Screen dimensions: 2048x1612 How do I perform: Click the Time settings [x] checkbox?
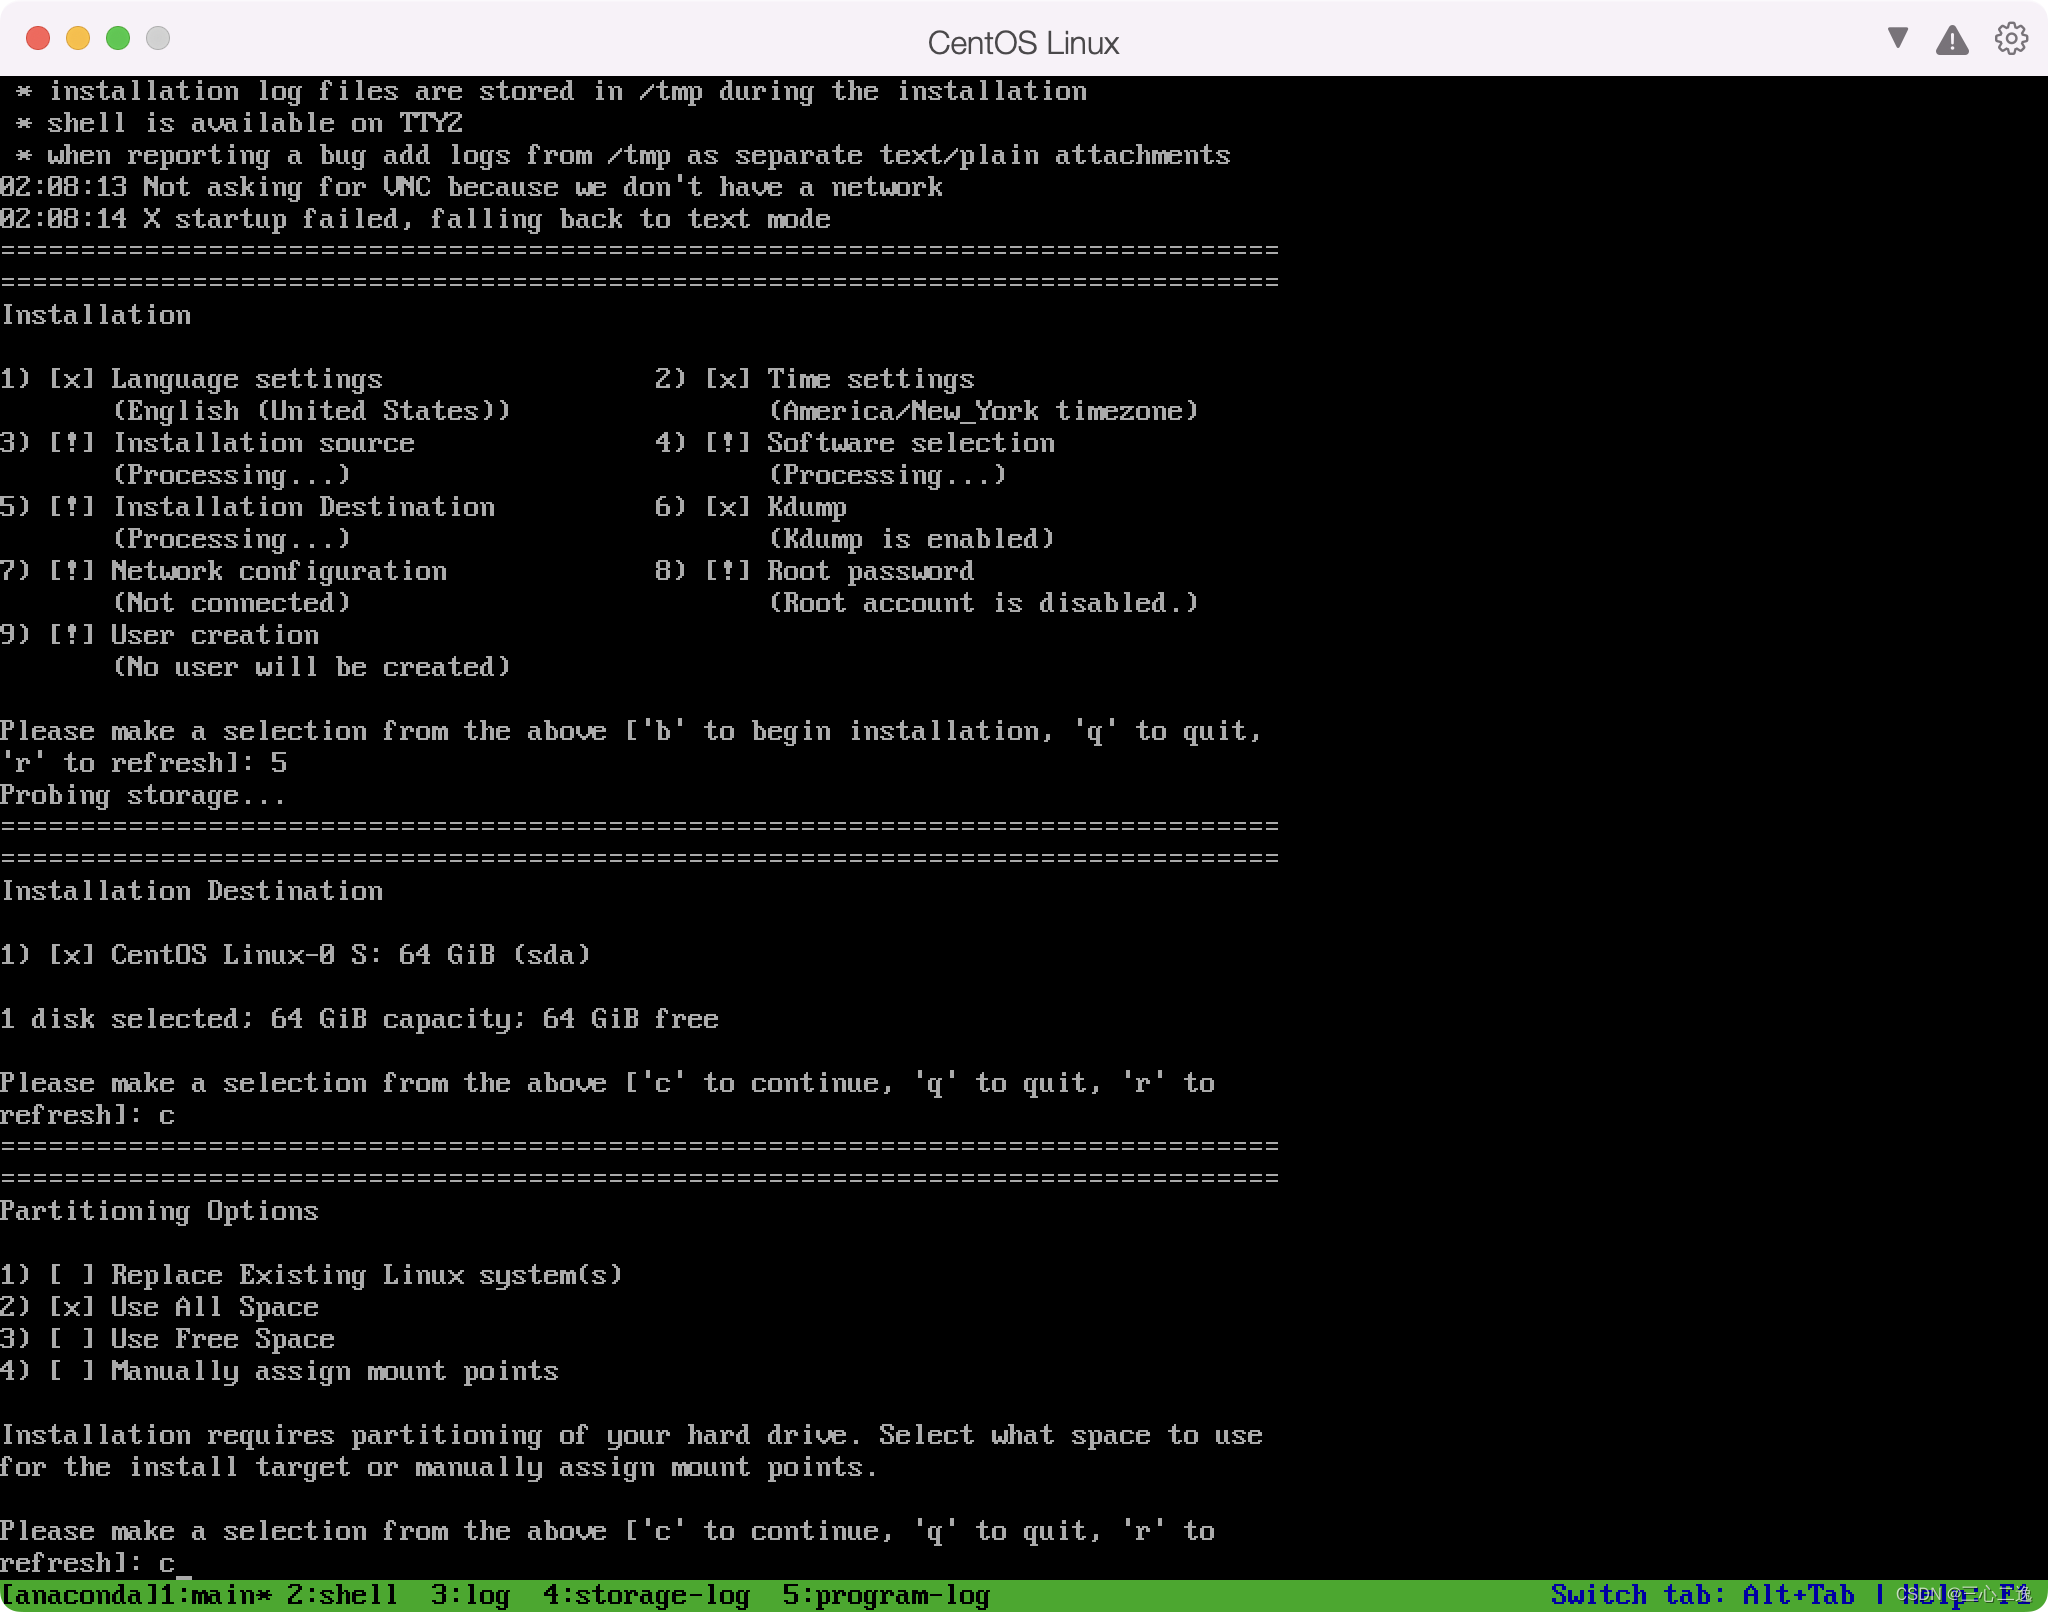[728, 379]
